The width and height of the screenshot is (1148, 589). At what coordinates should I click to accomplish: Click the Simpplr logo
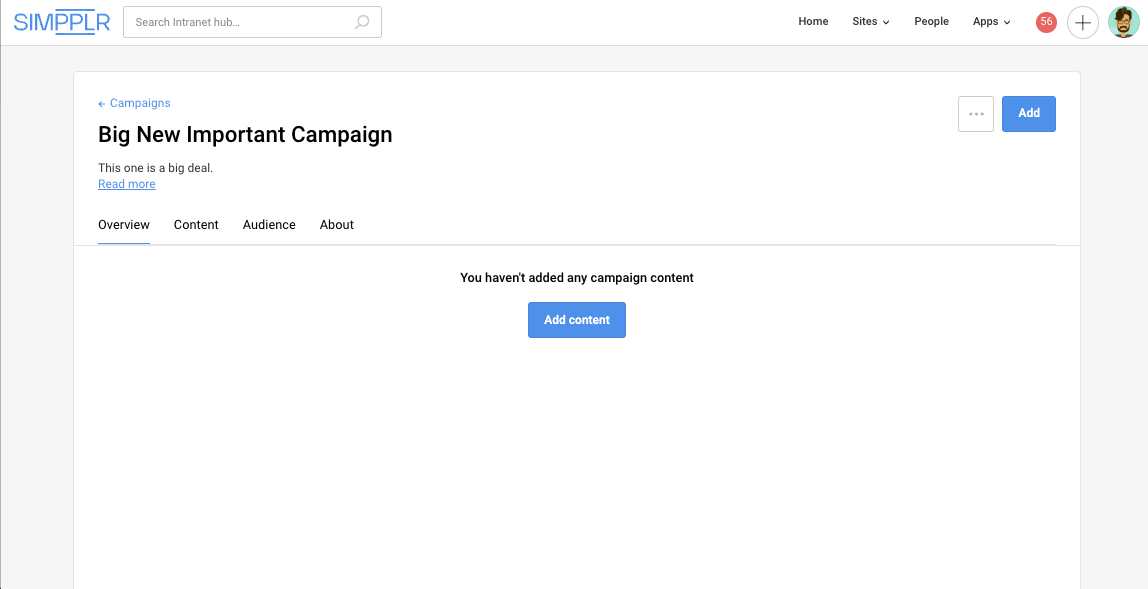pyautogui.click(x=62, y=21)
